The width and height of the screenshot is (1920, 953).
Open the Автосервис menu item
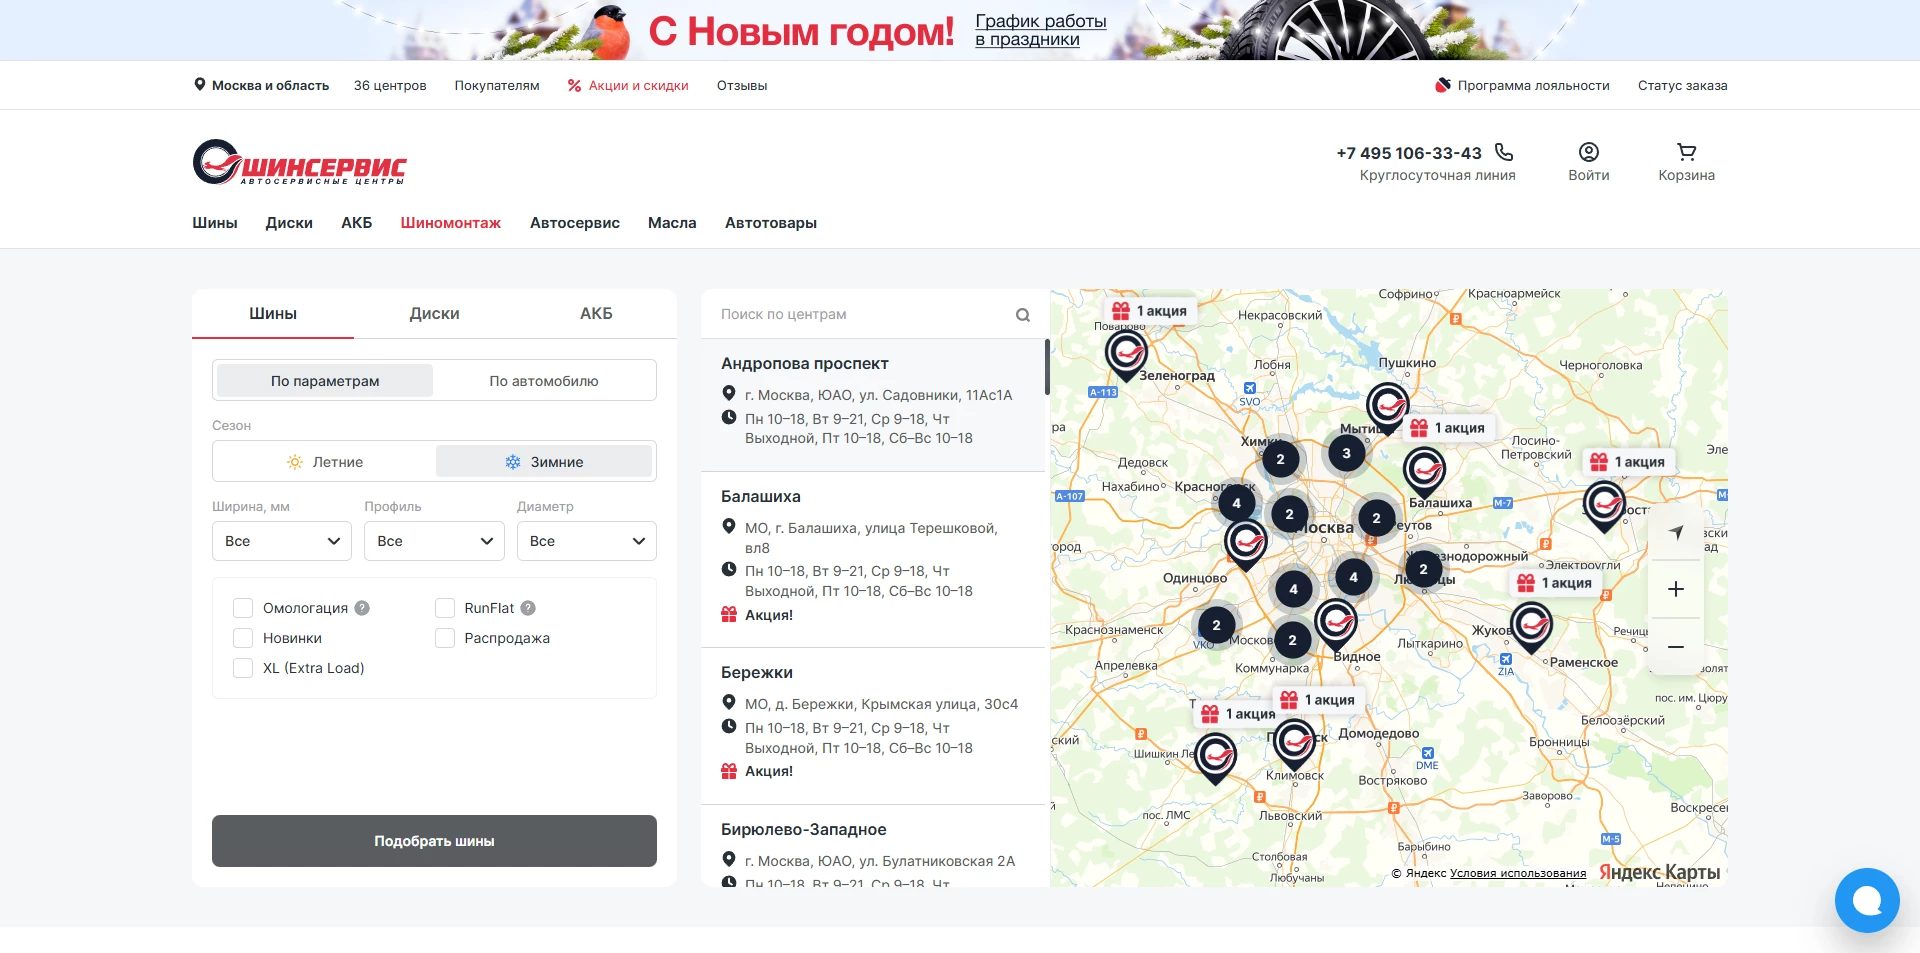[x=574, y=223]
